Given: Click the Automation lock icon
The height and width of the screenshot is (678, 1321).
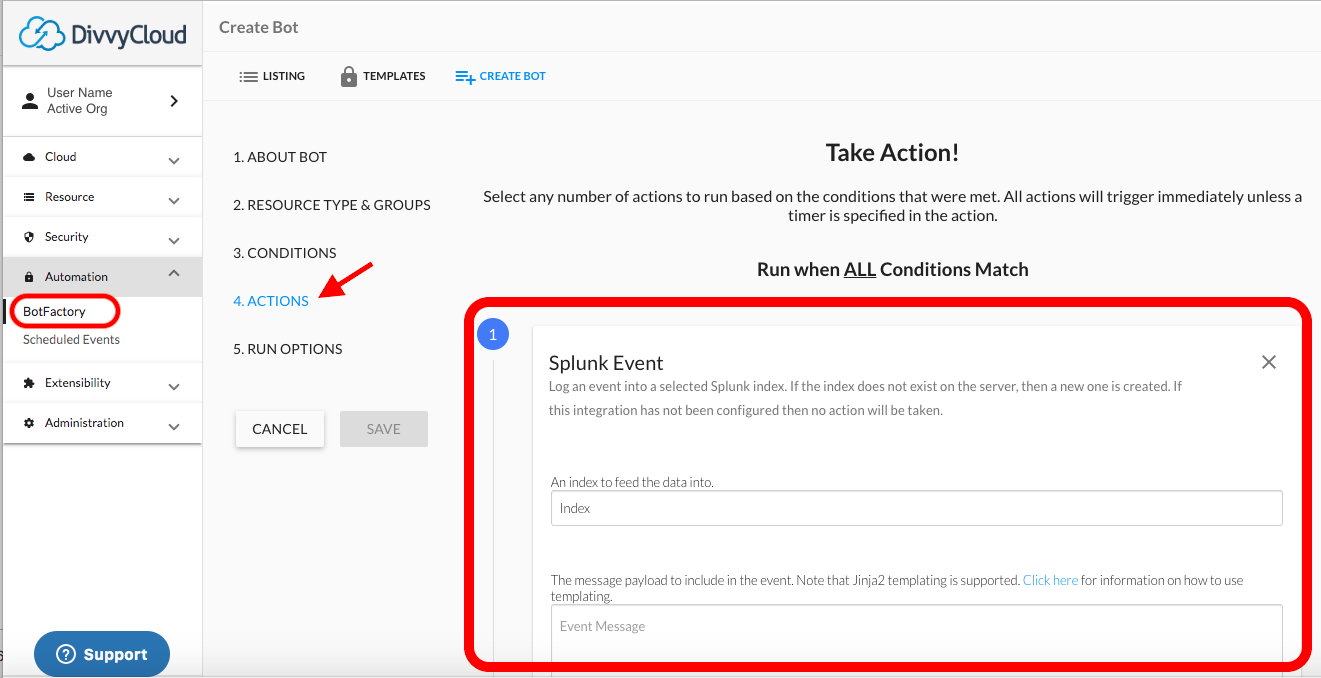Looking at the screenshot, I should pos(29,277).
